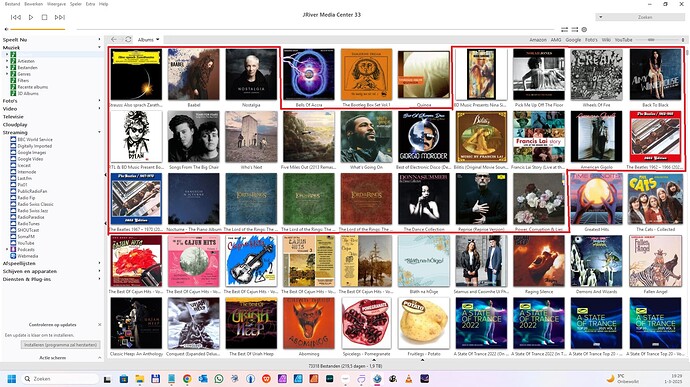This screenshot has width=690, height=387.
Task: Open the Help menu
Action: tap(103, 4)
